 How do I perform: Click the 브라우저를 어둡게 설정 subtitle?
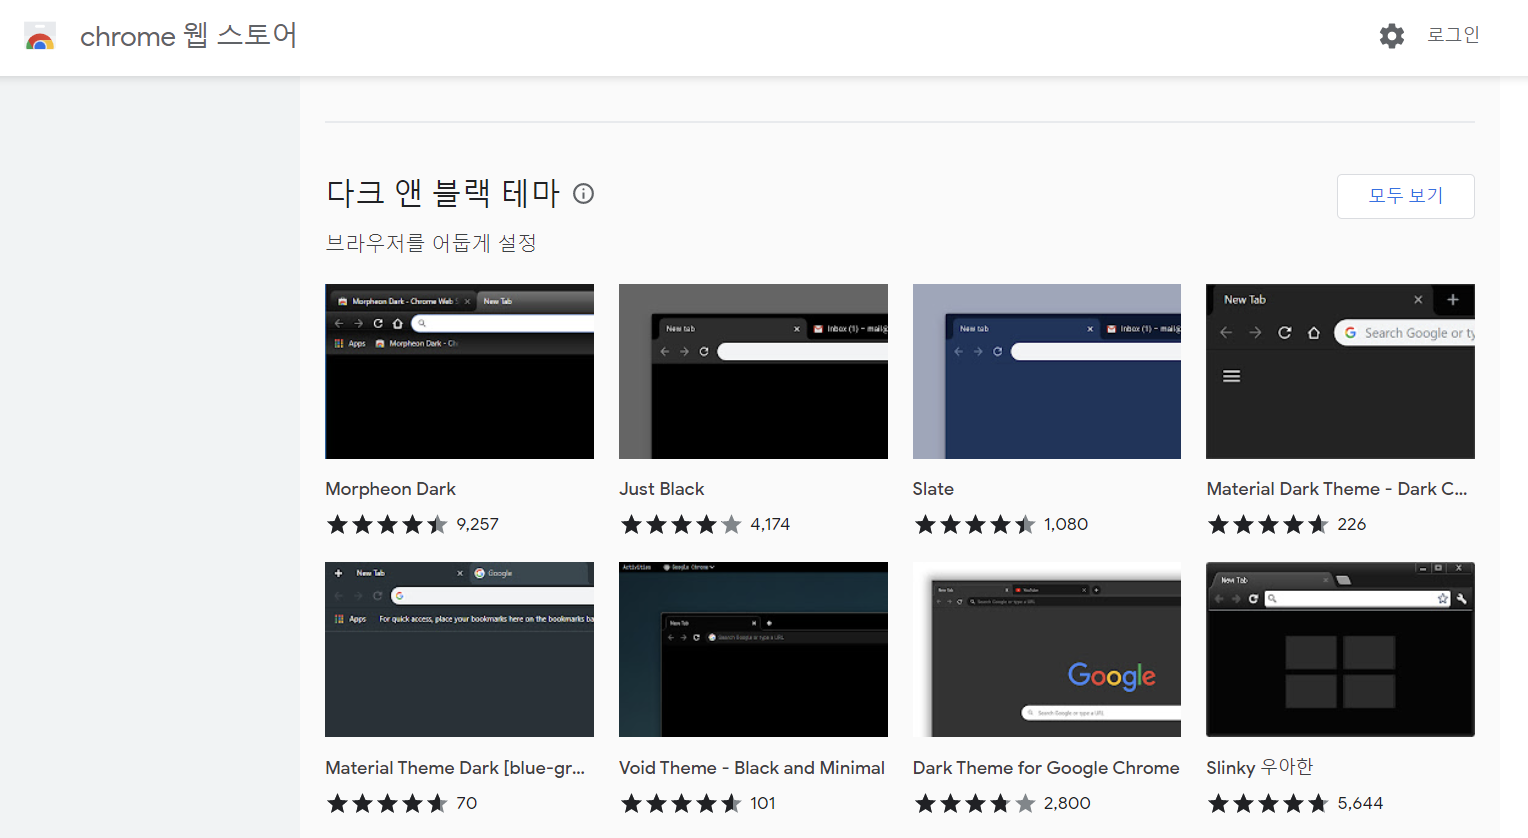tap(431, 243)
